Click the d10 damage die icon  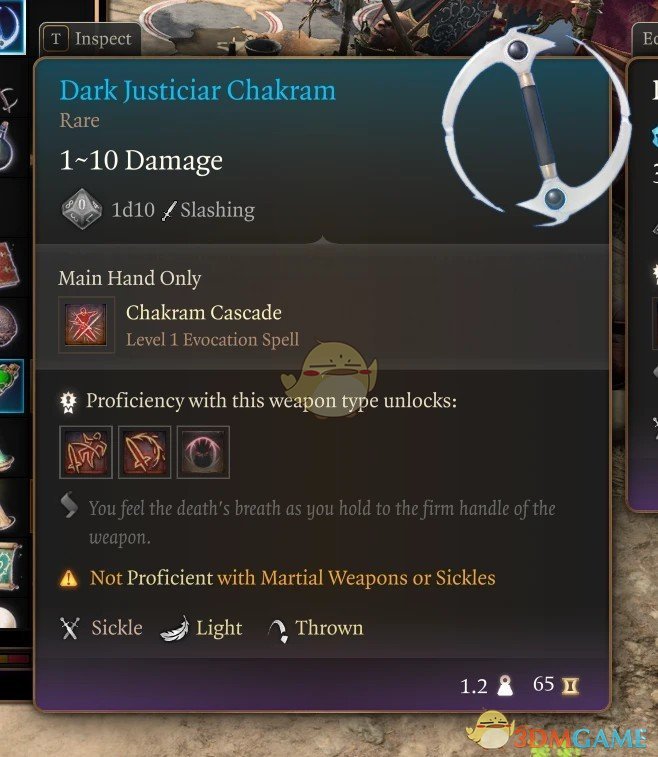point(82,209)
